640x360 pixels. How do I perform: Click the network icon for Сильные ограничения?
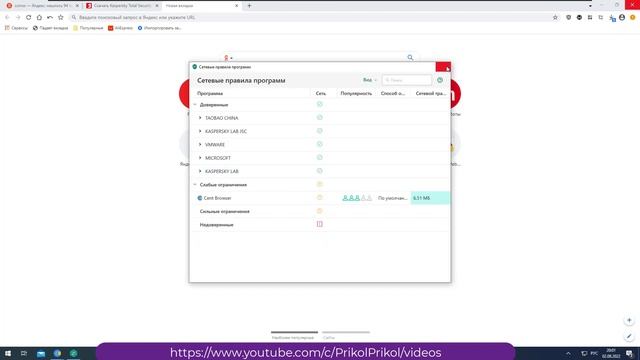320,211
